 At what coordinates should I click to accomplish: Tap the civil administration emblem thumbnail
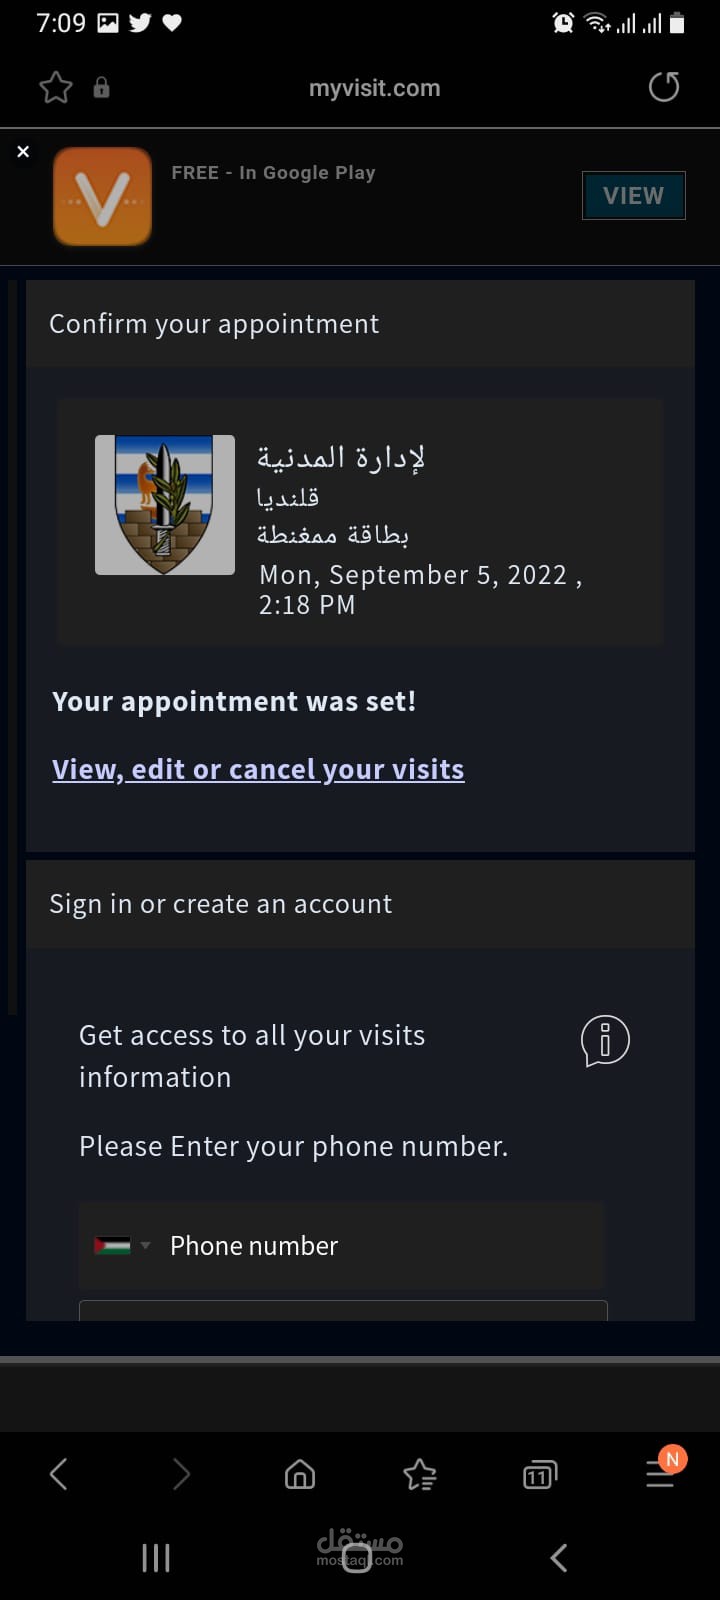[165, 505]
